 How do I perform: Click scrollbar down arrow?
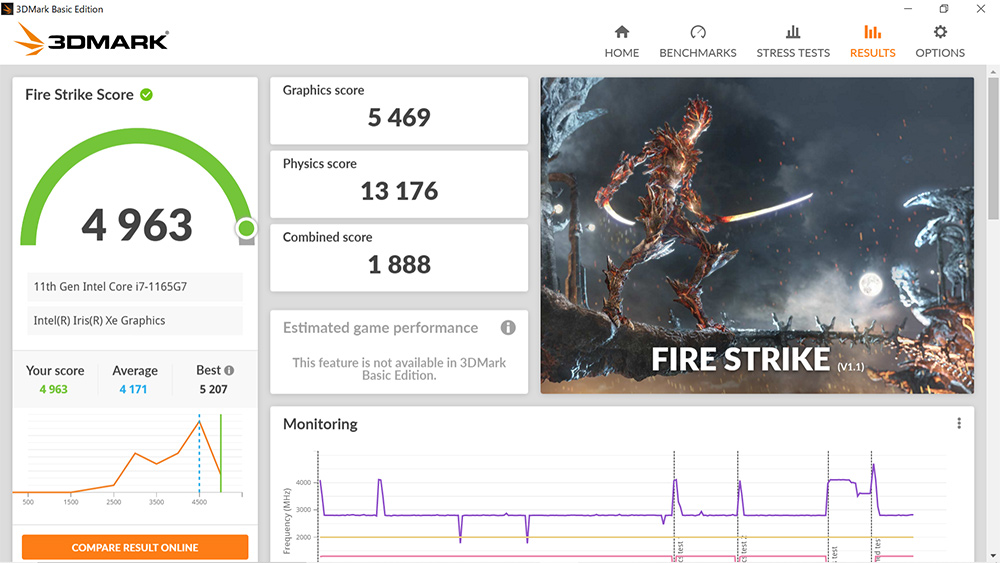pos(993,556)
